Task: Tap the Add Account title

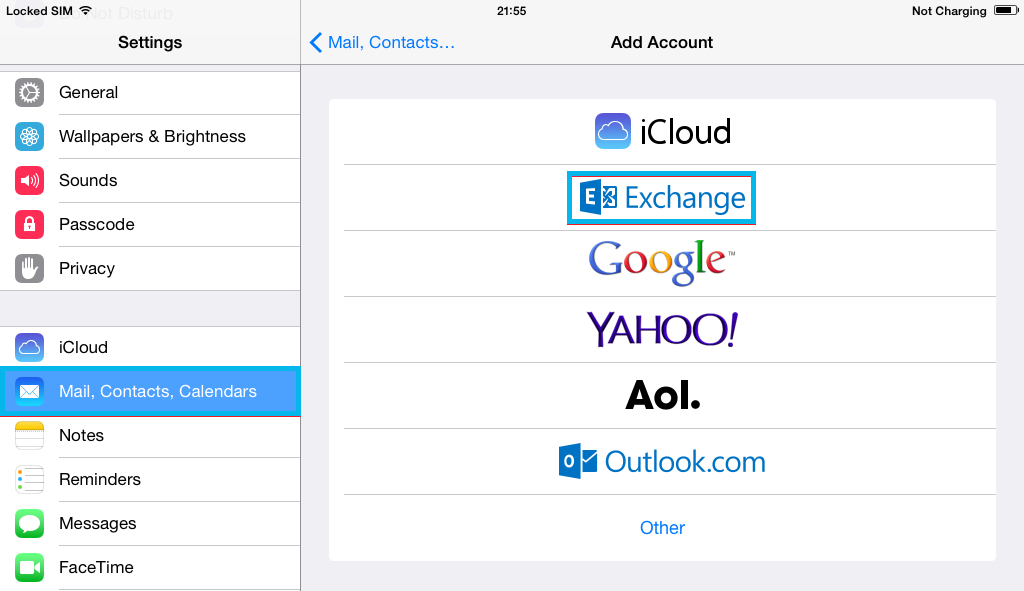Action: pyautogui.click(x=662, y=42)
